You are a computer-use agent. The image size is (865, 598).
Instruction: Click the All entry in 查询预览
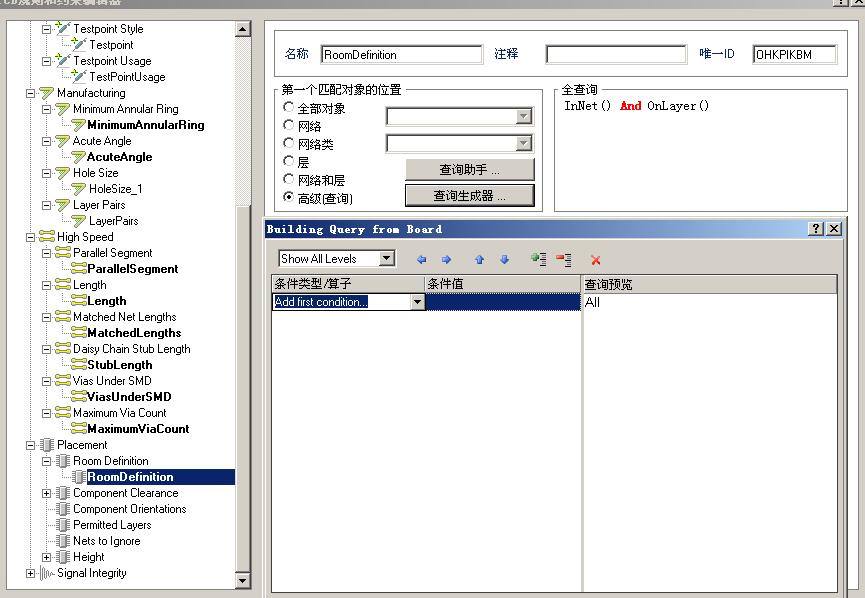click(x=592, y=302)
